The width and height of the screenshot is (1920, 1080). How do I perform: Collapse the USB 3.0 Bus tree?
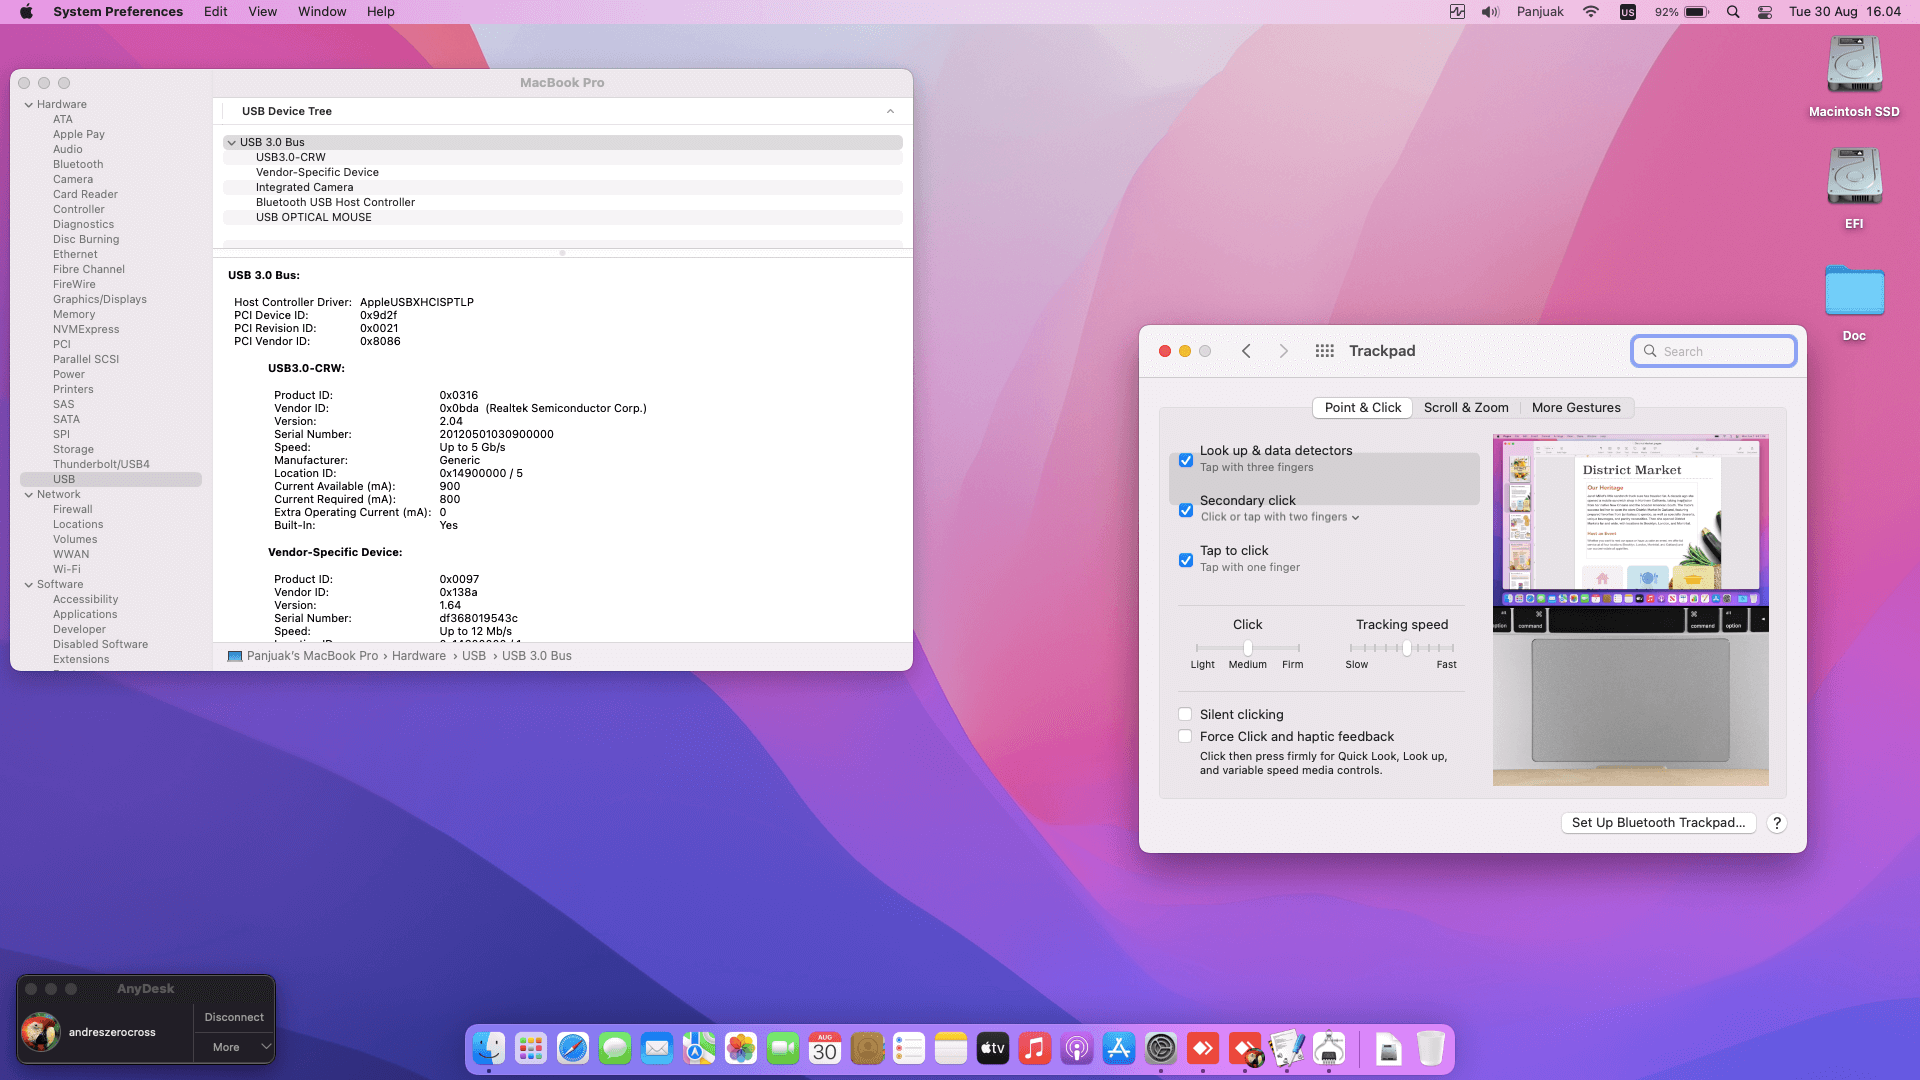tap(232, 142)
